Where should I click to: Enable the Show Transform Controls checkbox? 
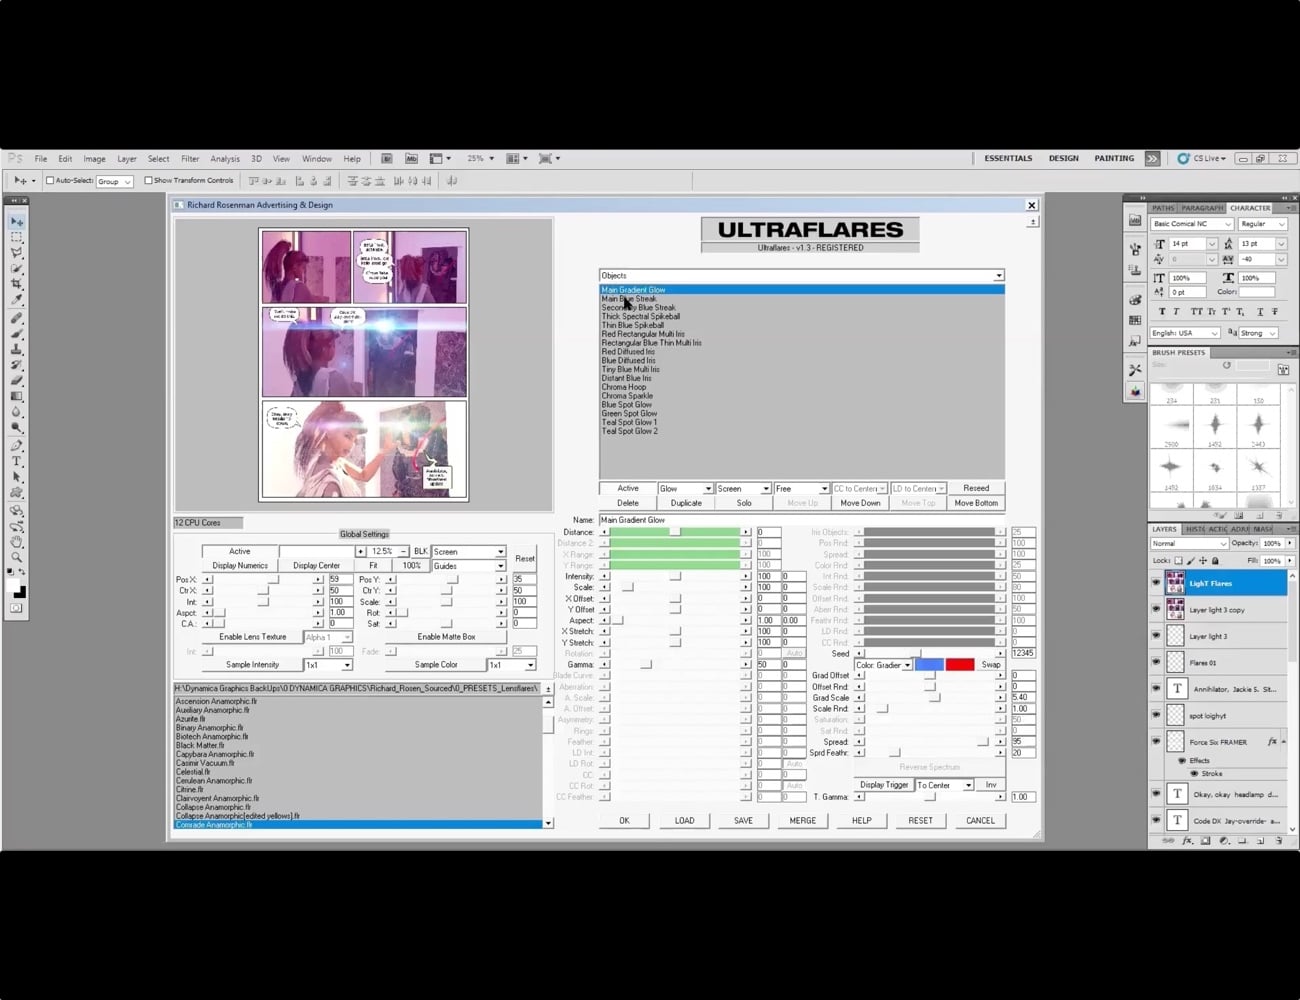149,180
